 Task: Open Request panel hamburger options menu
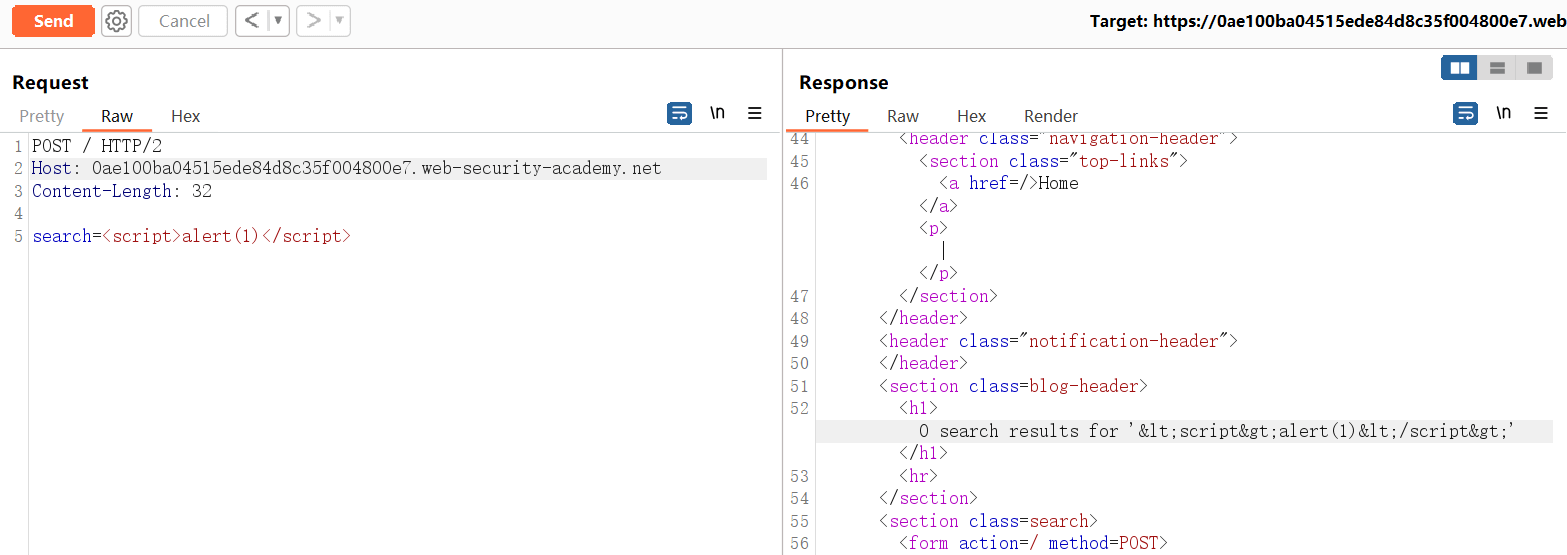755,114
